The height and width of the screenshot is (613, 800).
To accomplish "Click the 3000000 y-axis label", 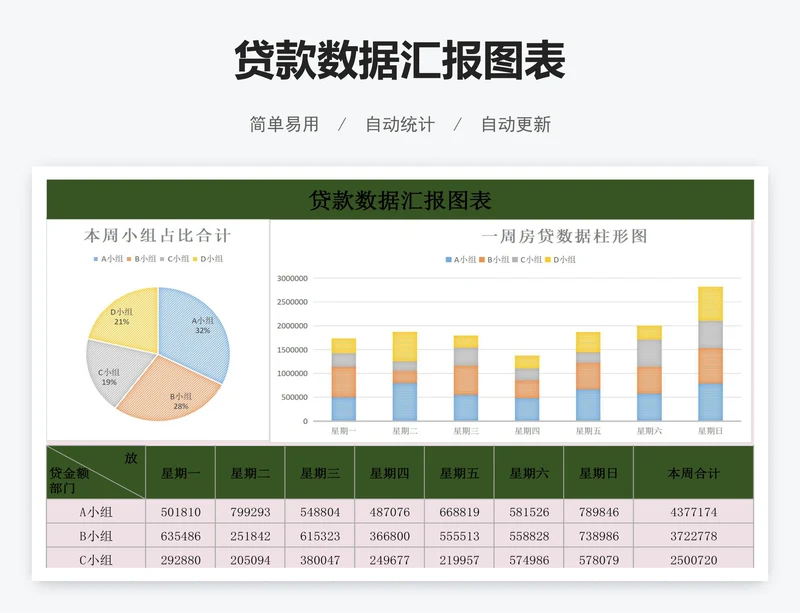I will (292, 278).
